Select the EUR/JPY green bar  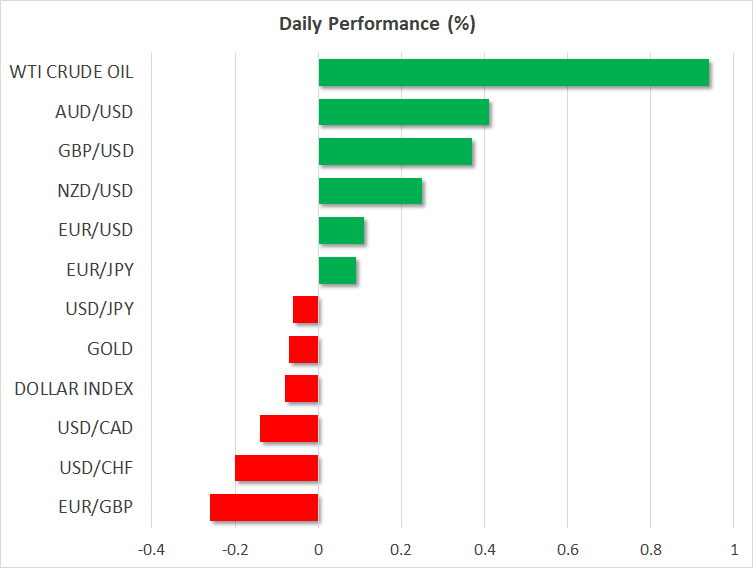(x=337, y=270)
